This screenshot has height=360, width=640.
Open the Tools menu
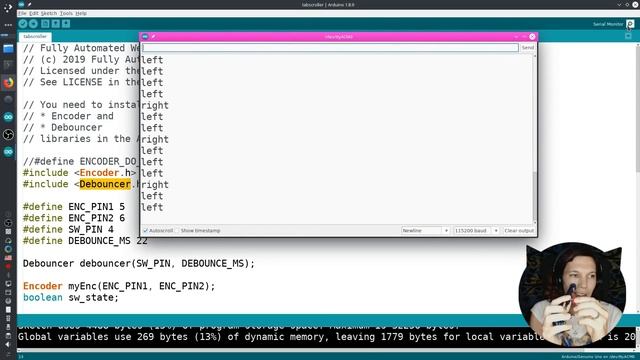point(66,13)
